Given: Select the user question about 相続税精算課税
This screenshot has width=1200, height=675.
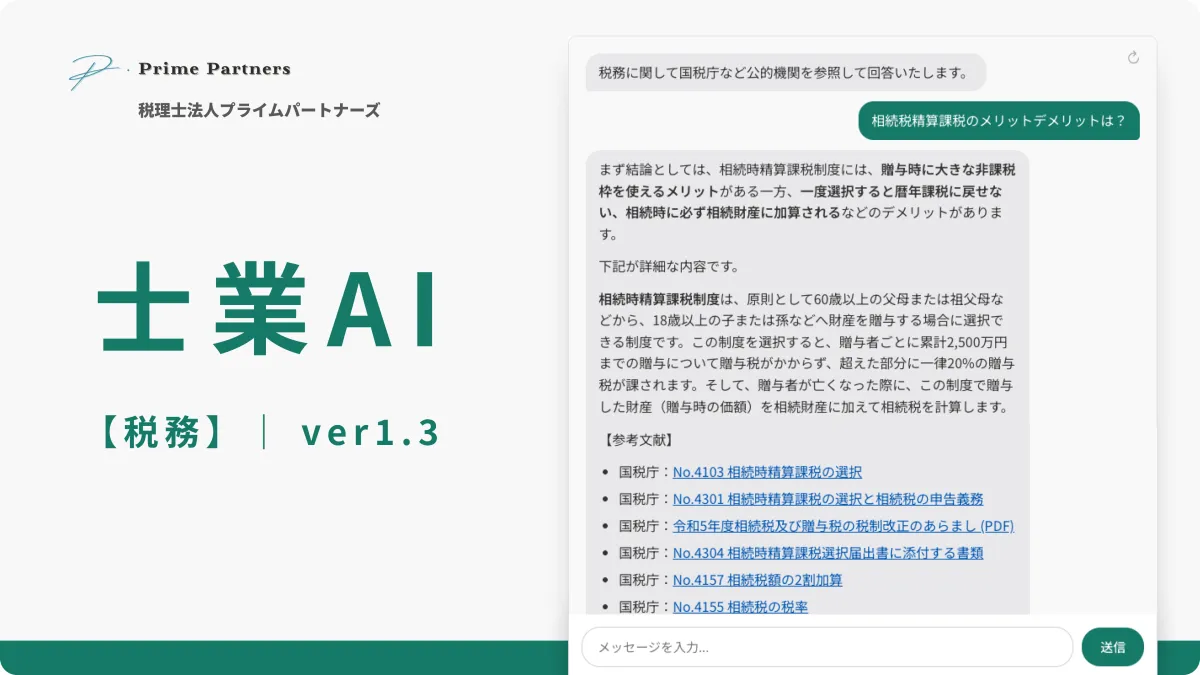Looking at the screenshot, I should click(998, 121).
